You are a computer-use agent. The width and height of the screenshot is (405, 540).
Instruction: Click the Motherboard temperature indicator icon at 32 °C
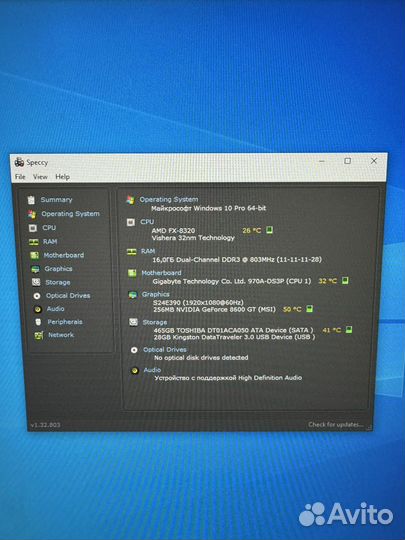[345, 281]
